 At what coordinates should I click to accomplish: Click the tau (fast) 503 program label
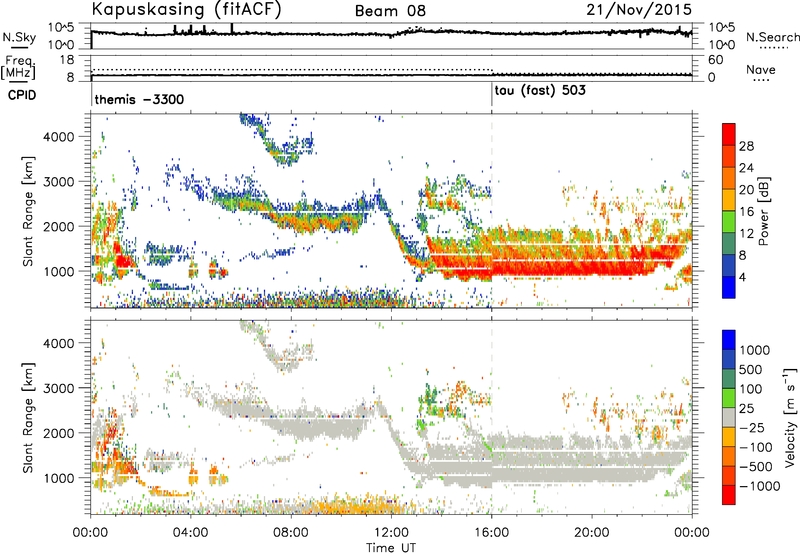tap(540, 91)
